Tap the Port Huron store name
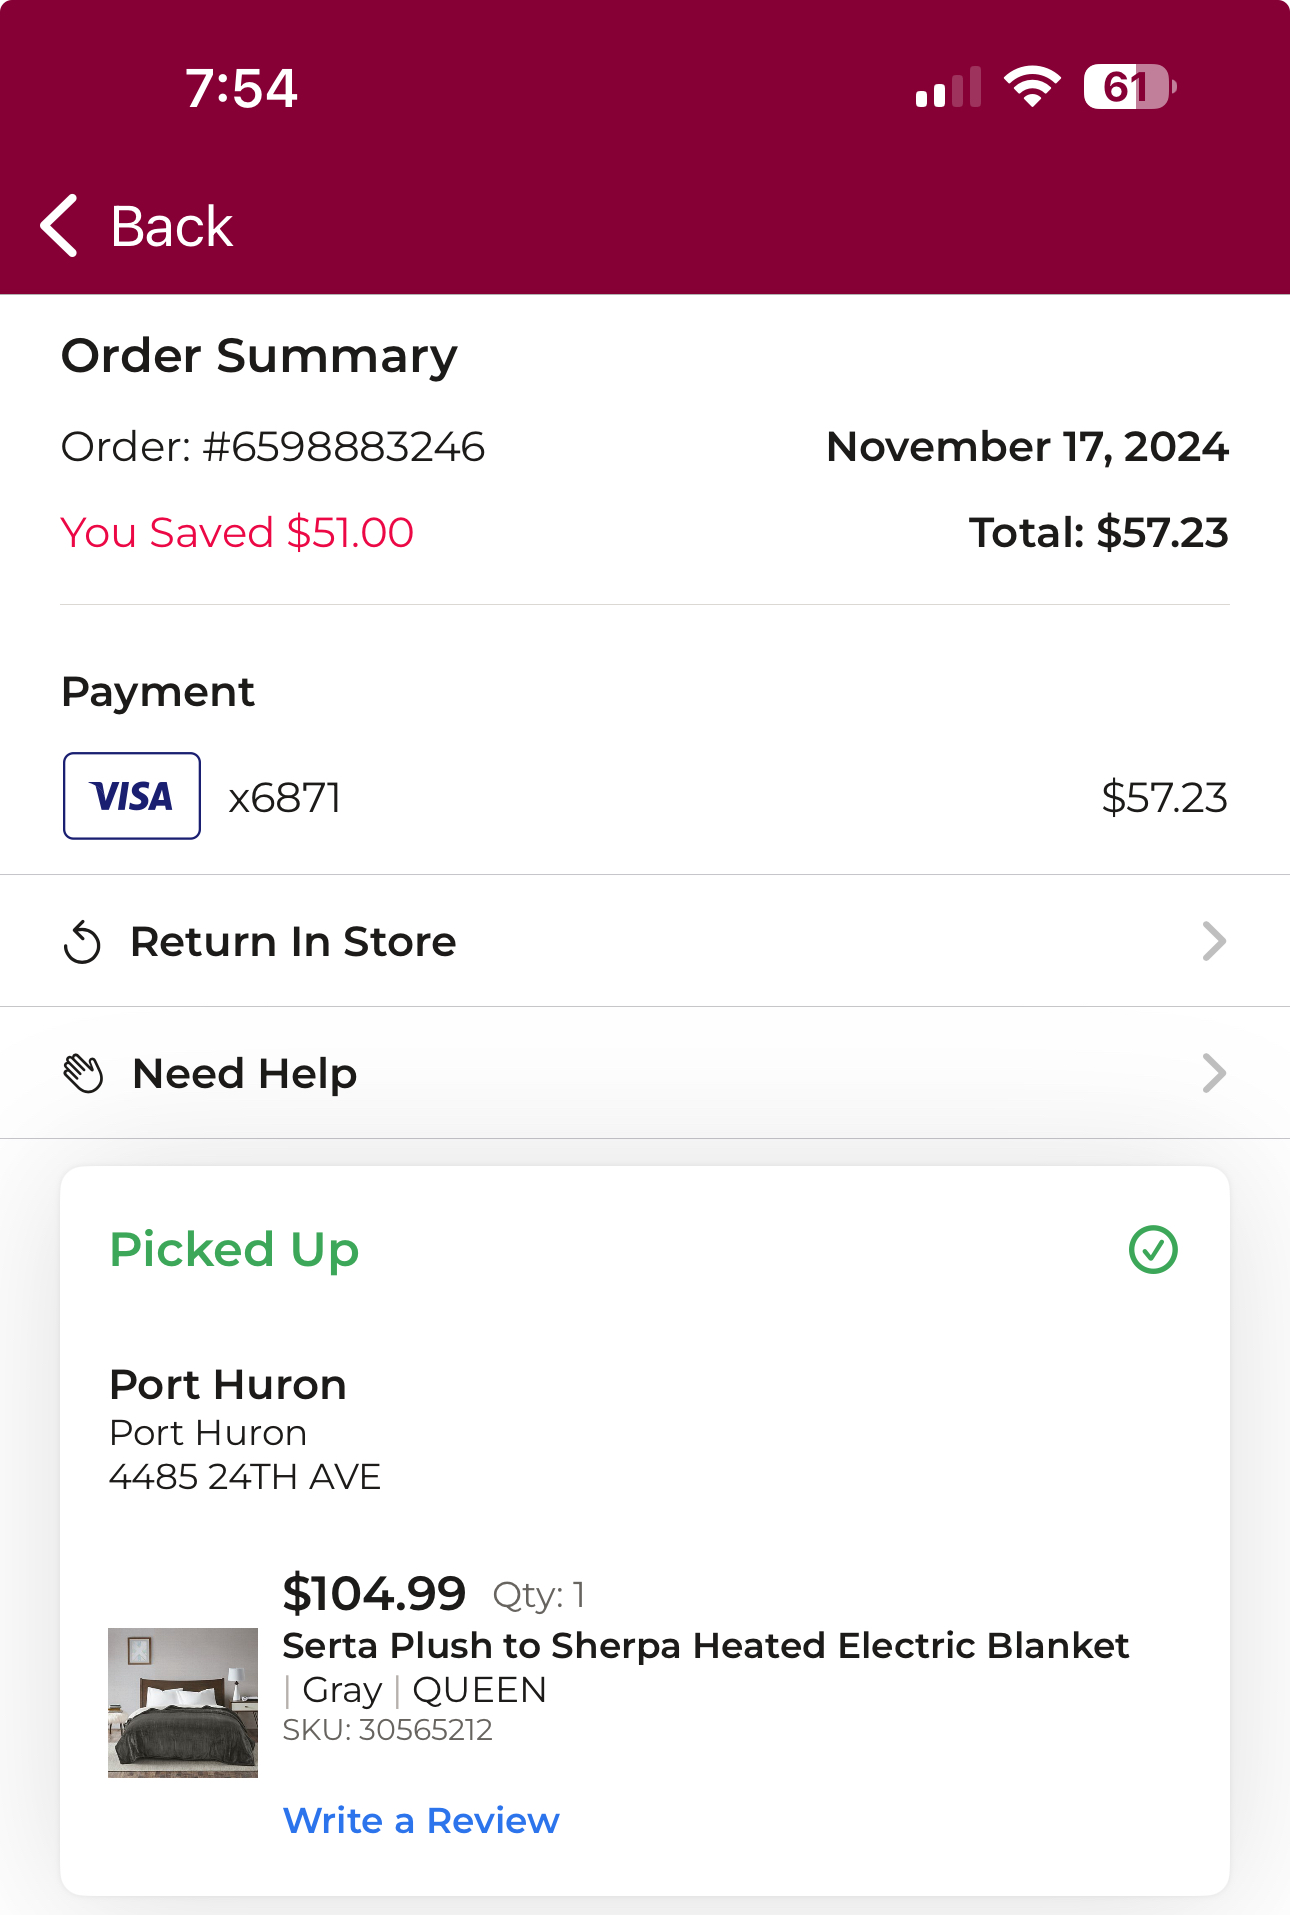 click(x=228, y=1385)
